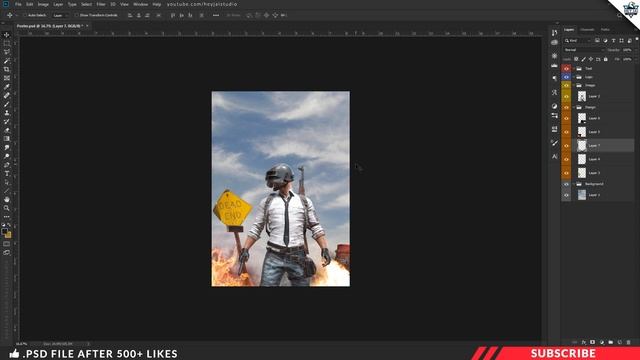Change screen mode icon at toolbar bottom

[7, 253]
